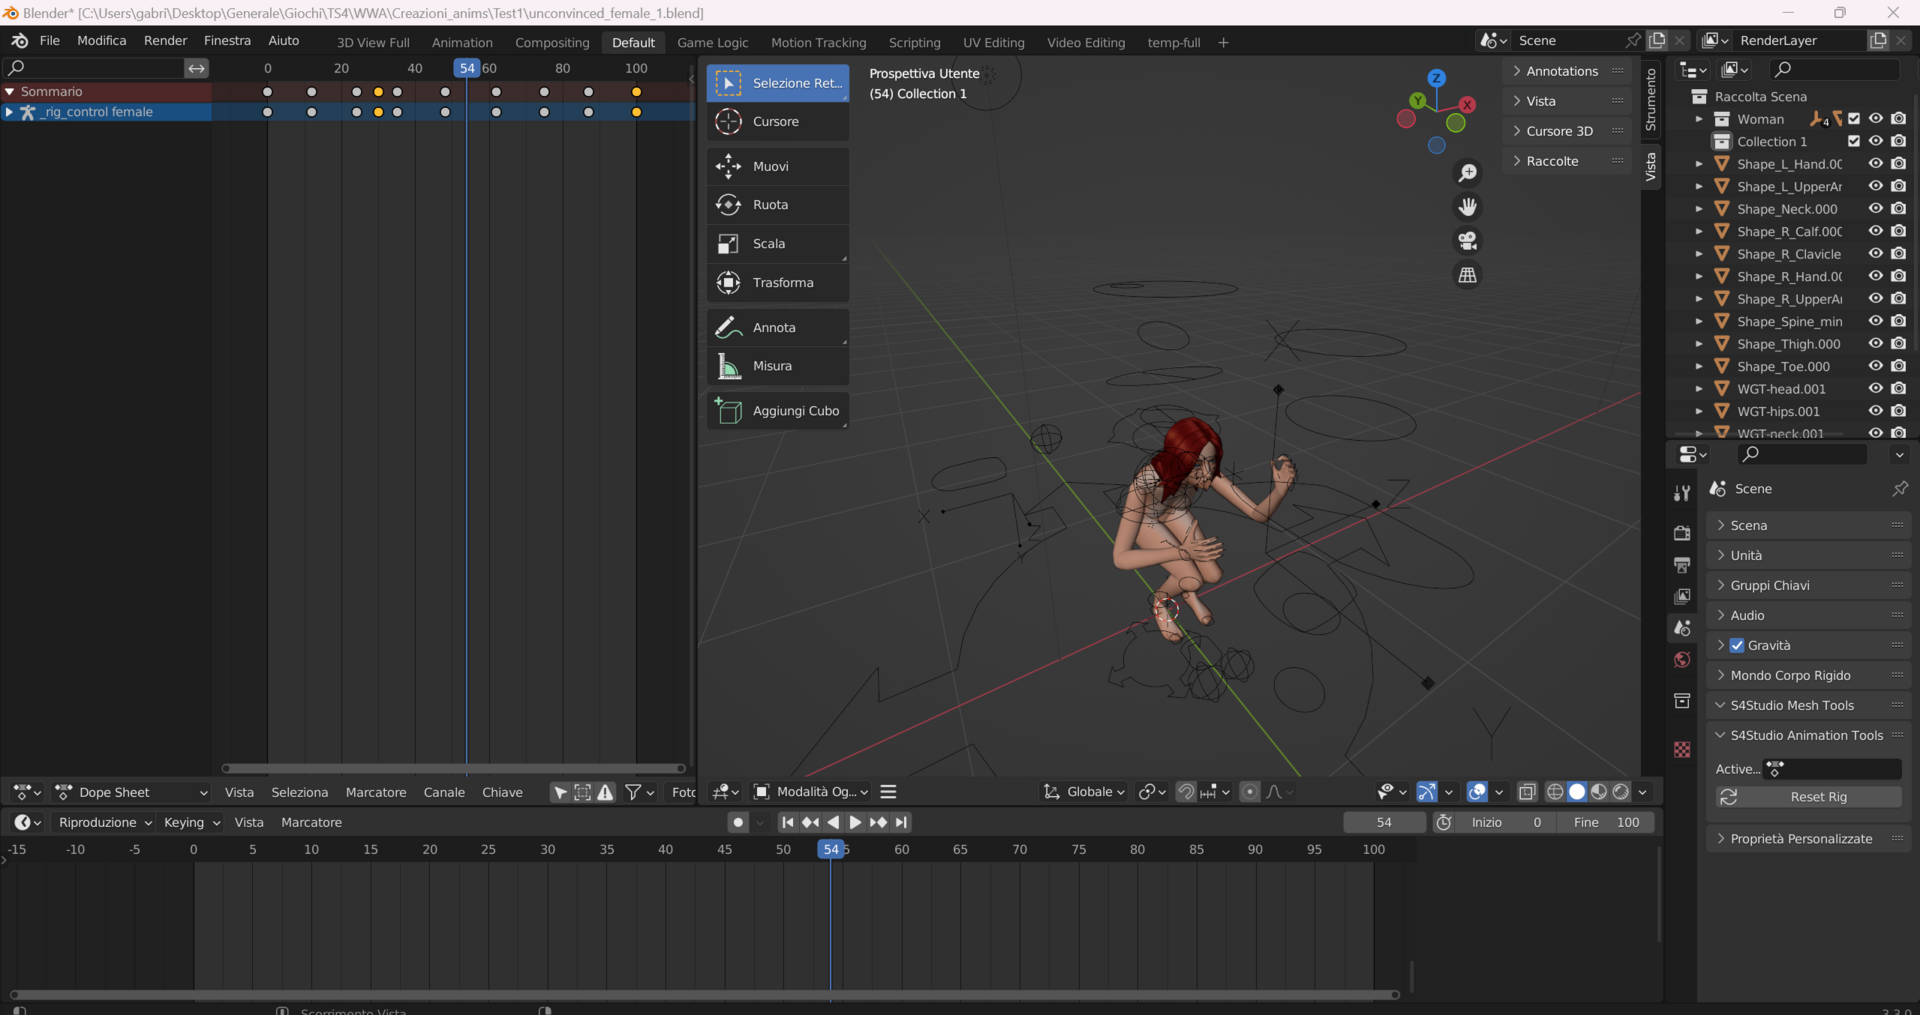Viewport: 1920px width, 1015px height.
Task: Open the Modifica menu
Action: click(102, 41)
